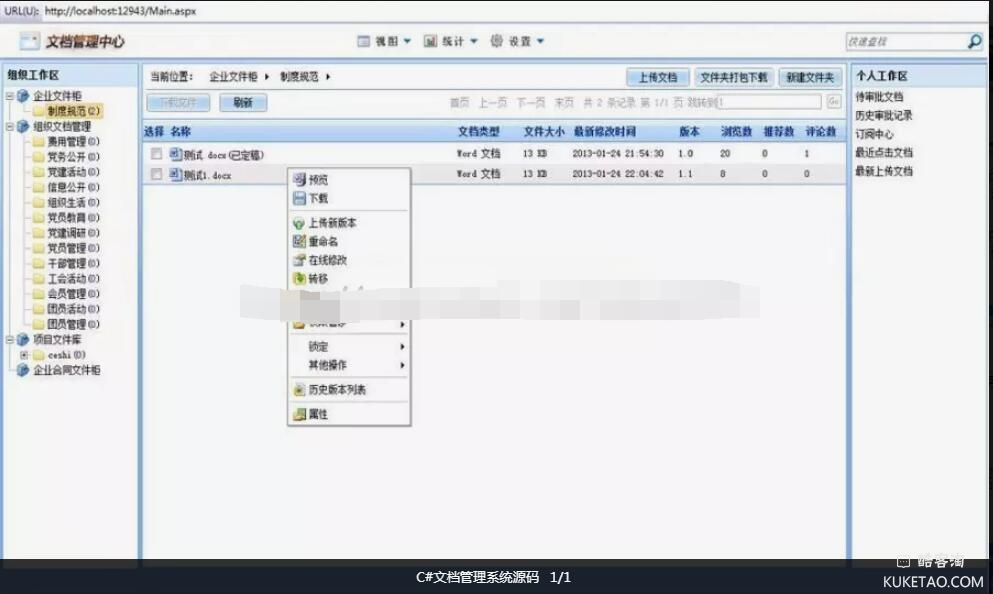This screenshot has height=594, width=993.
Task: Click the folder icon of ceshi
Action: 39,355
